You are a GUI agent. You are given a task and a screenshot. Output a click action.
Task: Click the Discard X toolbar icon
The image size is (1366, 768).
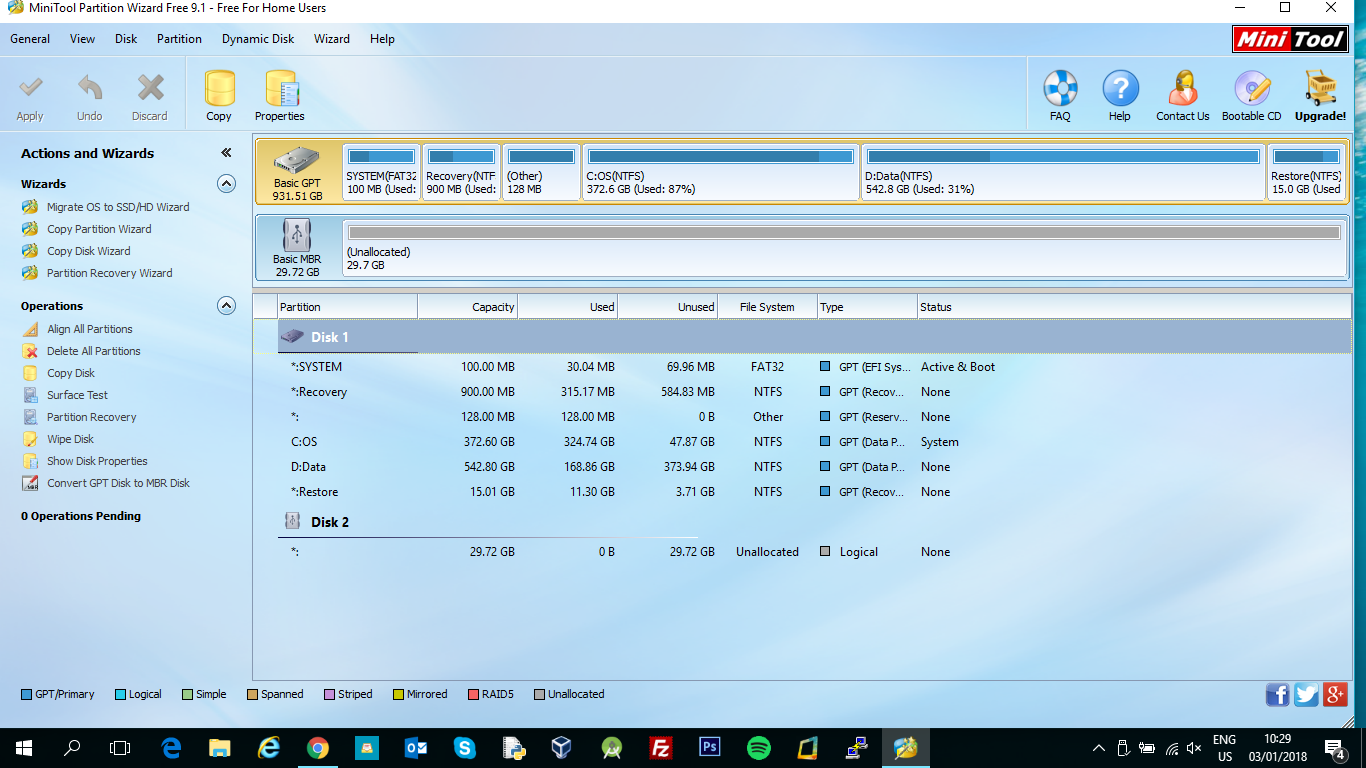coord(150,88)
